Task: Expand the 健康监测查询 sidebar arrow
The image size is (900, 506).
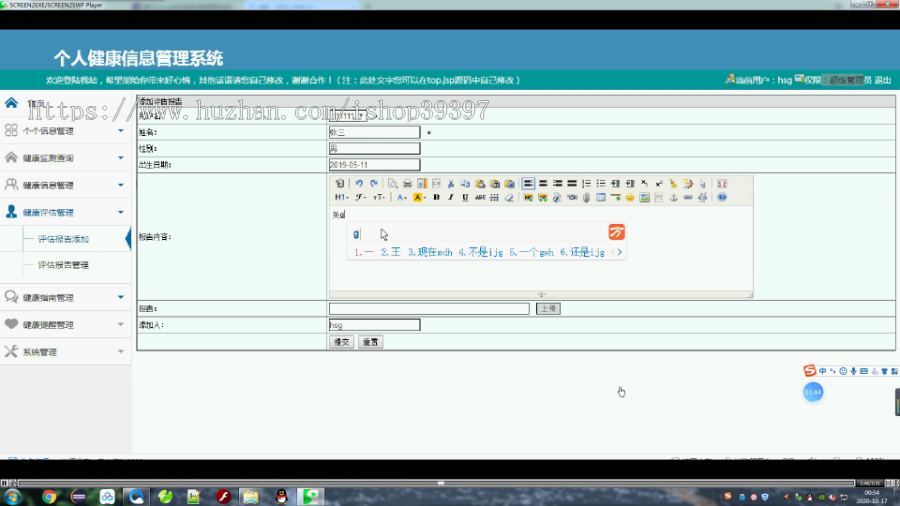Action: coord(121,158)
